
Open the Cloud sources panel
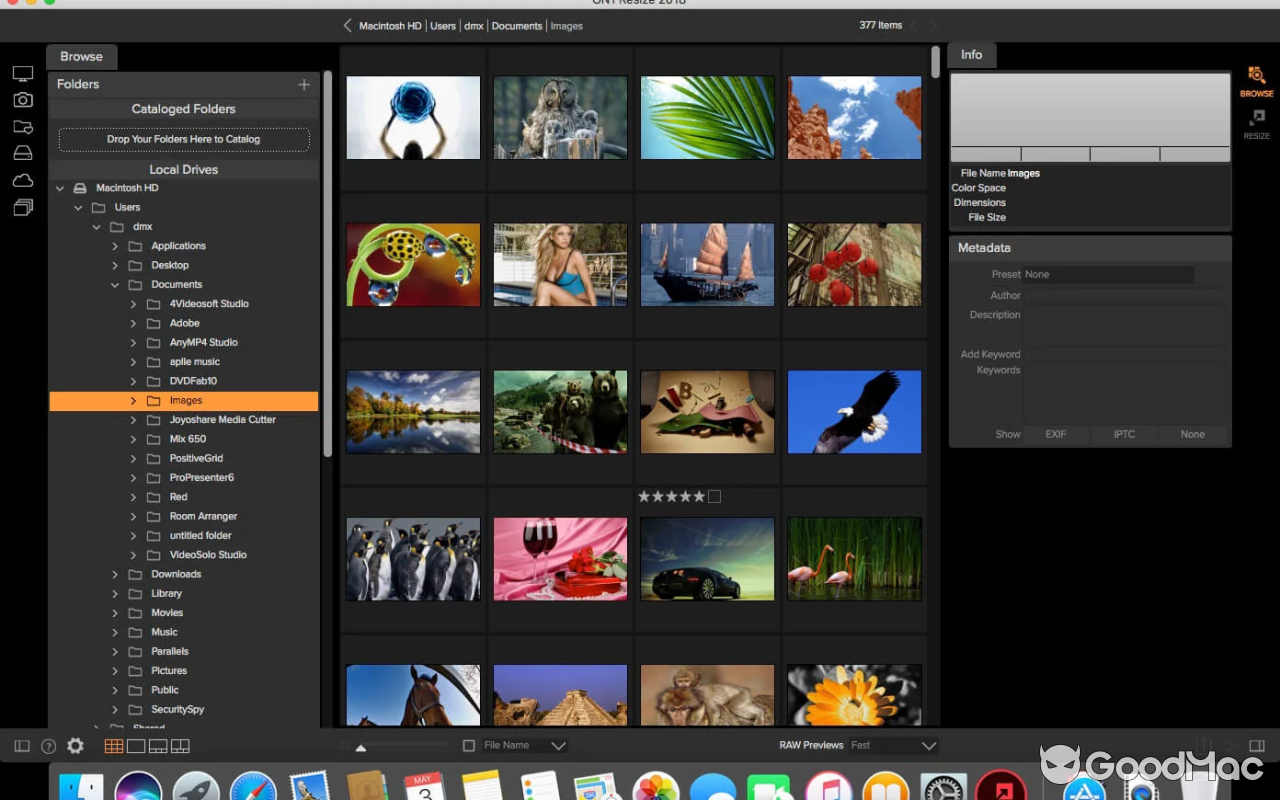21,180
